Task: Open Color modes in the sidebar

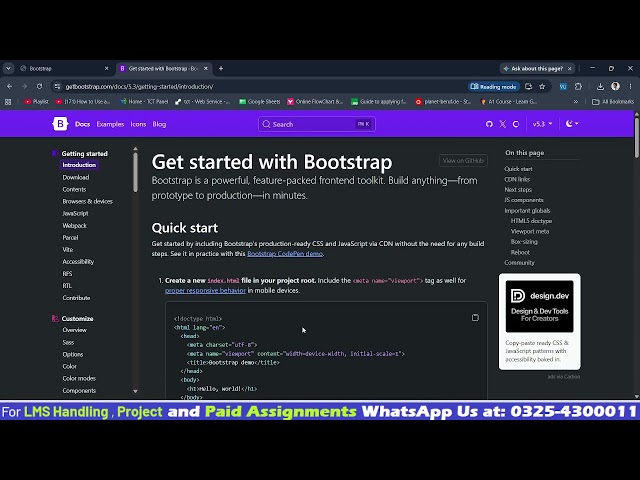Action: pos(79,378)
